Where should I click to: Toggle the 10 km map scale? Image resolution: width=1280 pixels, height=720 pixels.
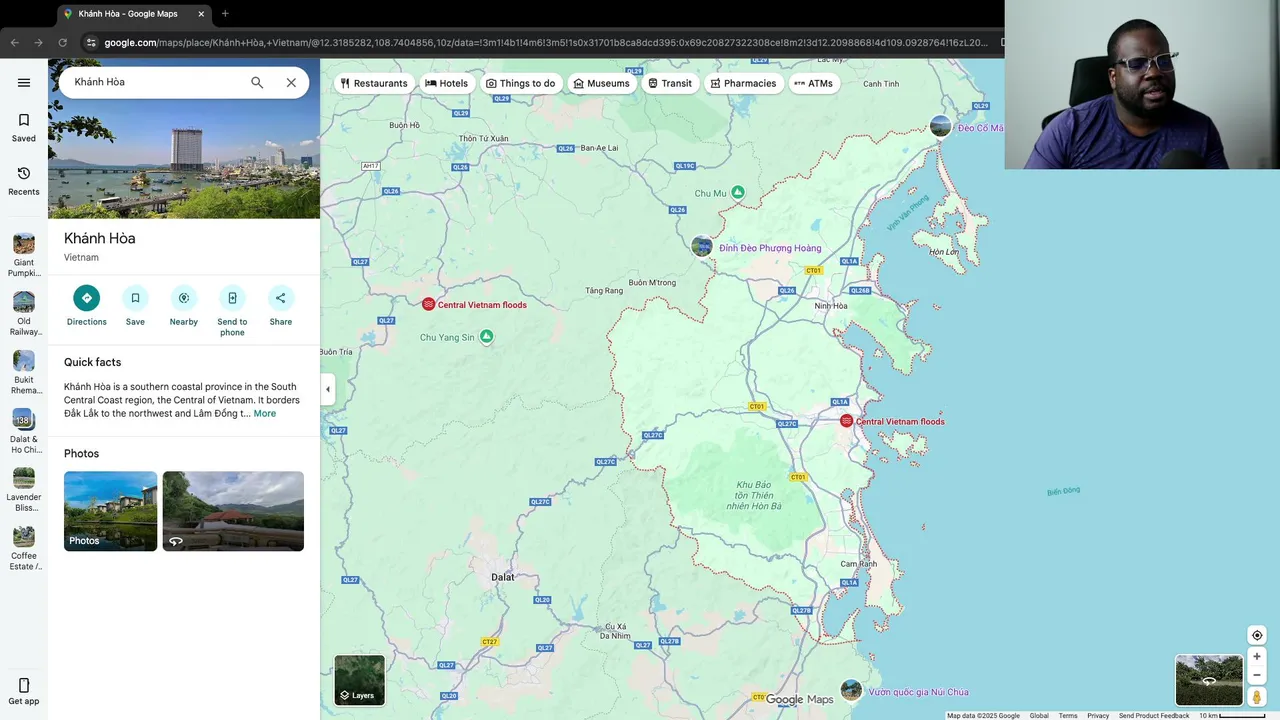pos(1232,715)
